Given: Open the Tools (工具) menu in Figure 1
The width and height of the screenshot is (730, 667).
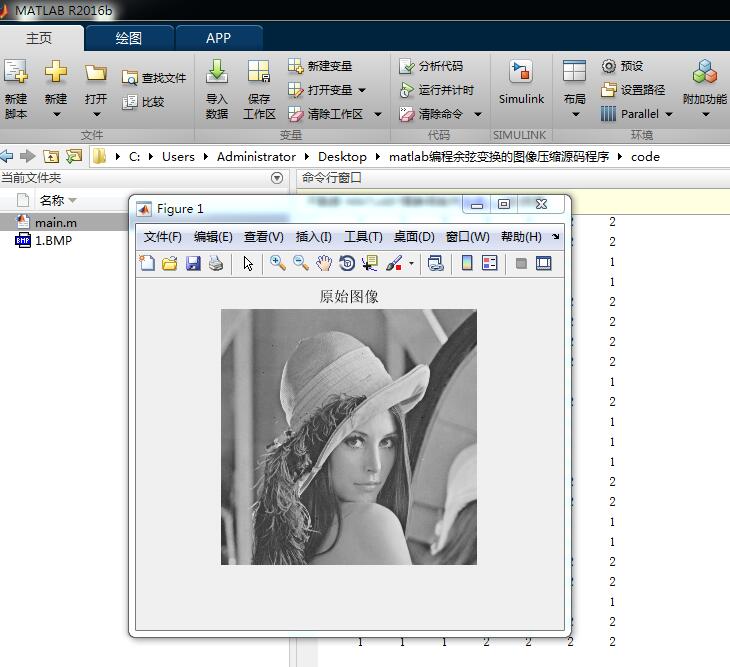Looking at the screenshot, I should click(x=363, y=237).
